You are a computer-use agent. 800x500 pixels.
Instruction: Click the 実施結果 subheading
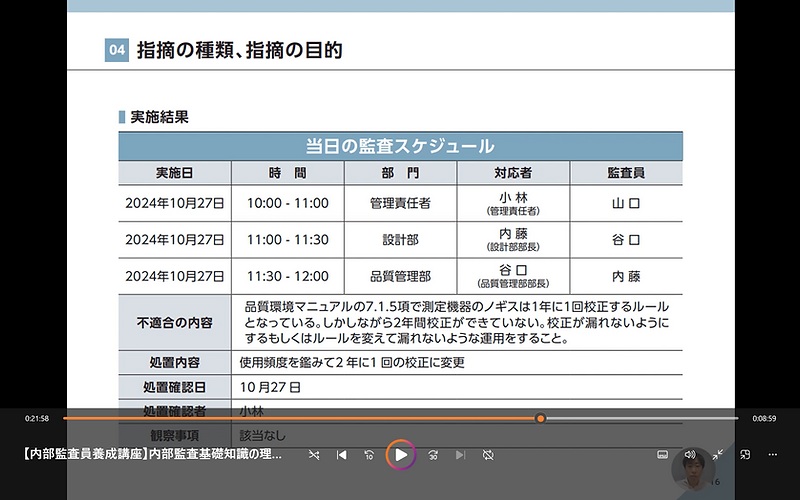coord(159,117)
